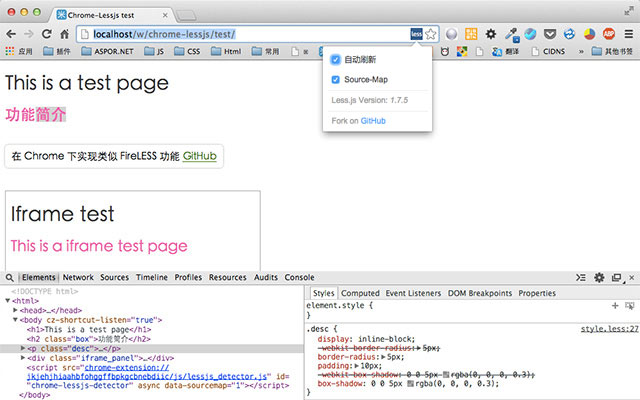Click the box-shadow rgba color swatch
This screenshot has width=640, height=400.
(411, 384)
